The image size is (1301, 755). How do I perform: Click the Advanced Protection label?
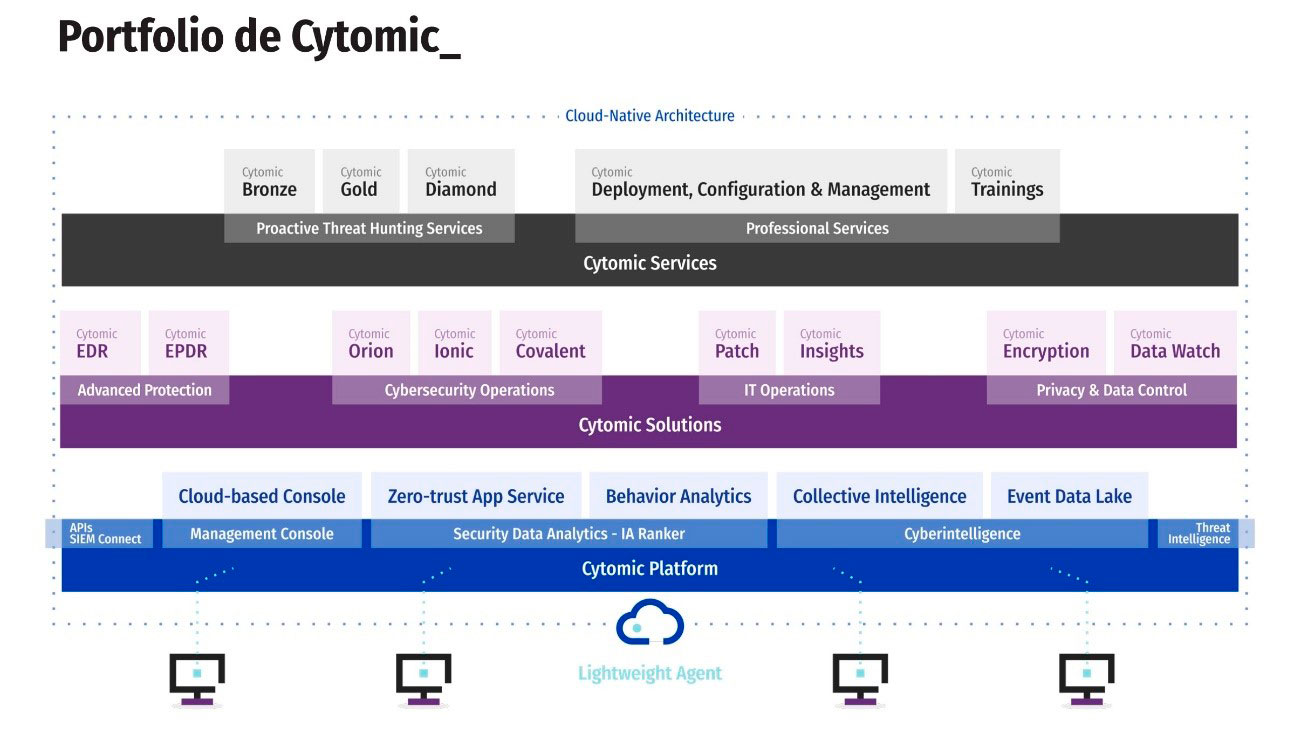(x=145, y=390)
